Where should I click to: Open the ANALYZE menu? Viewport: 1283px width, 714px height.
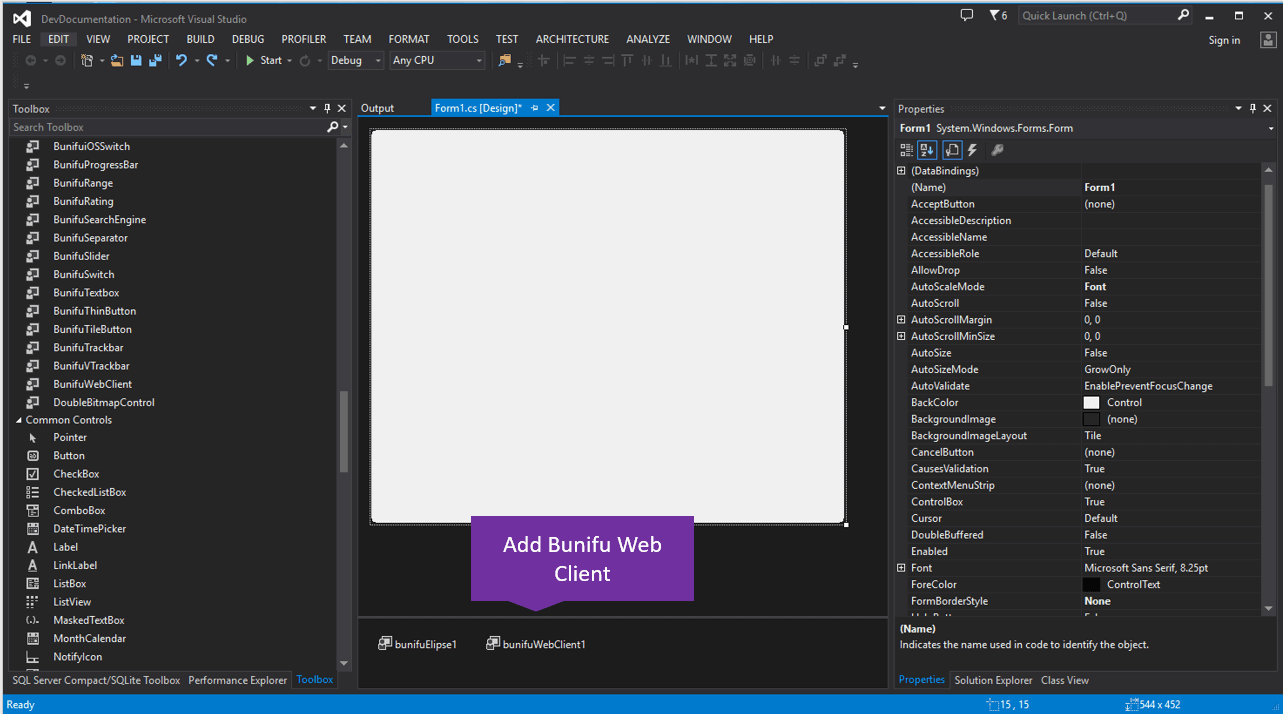point(648,39)
